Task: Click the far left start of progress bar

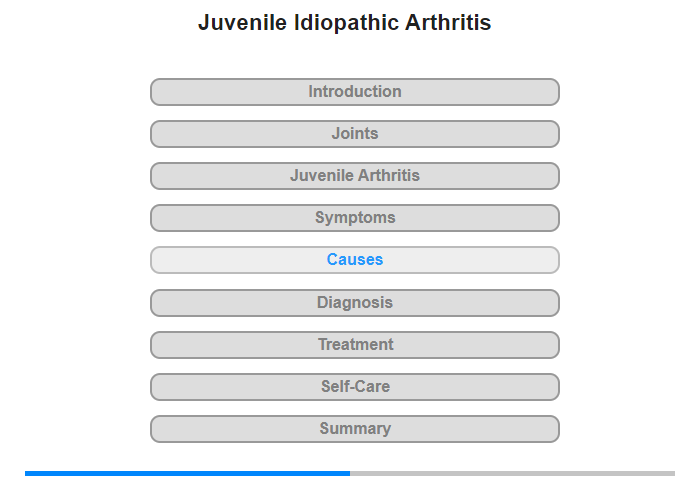Action: pos(28,473)
